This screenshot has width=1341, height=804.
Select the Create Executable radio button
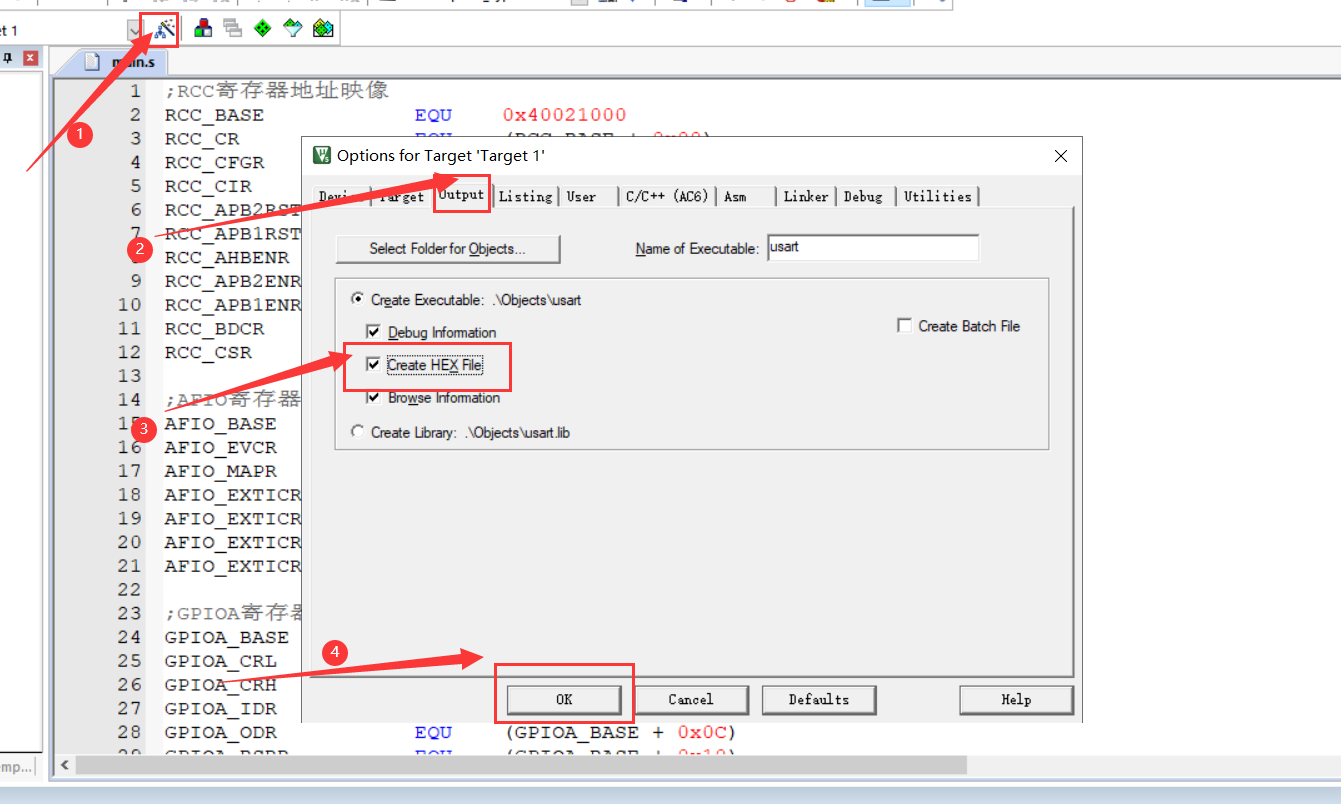click(x=358, y=300)
